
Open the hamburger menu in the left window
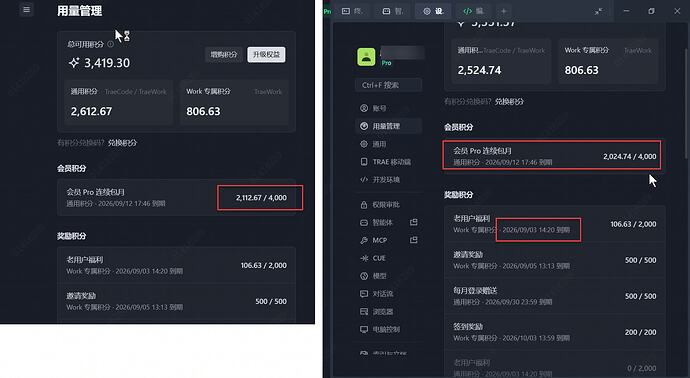[26, 9]
